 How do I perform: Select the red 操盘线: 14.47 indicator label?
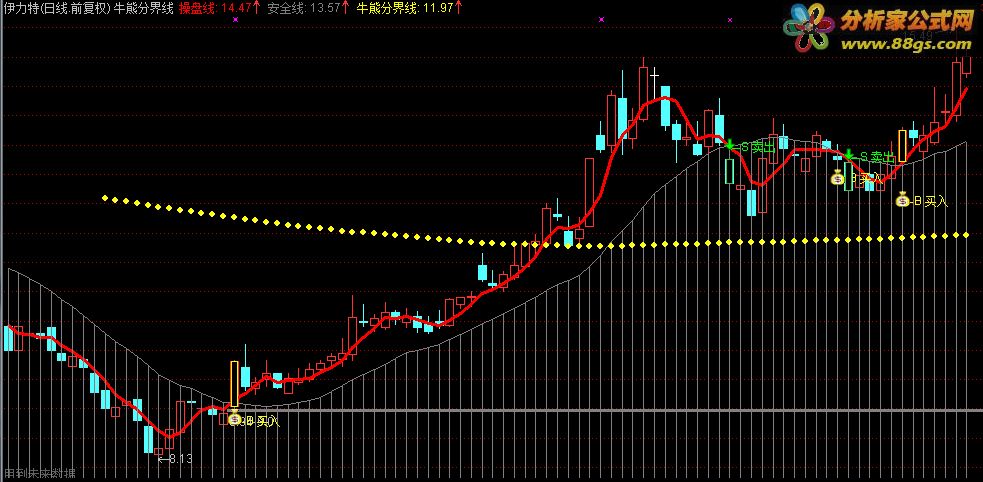click(x=214, y=8)
